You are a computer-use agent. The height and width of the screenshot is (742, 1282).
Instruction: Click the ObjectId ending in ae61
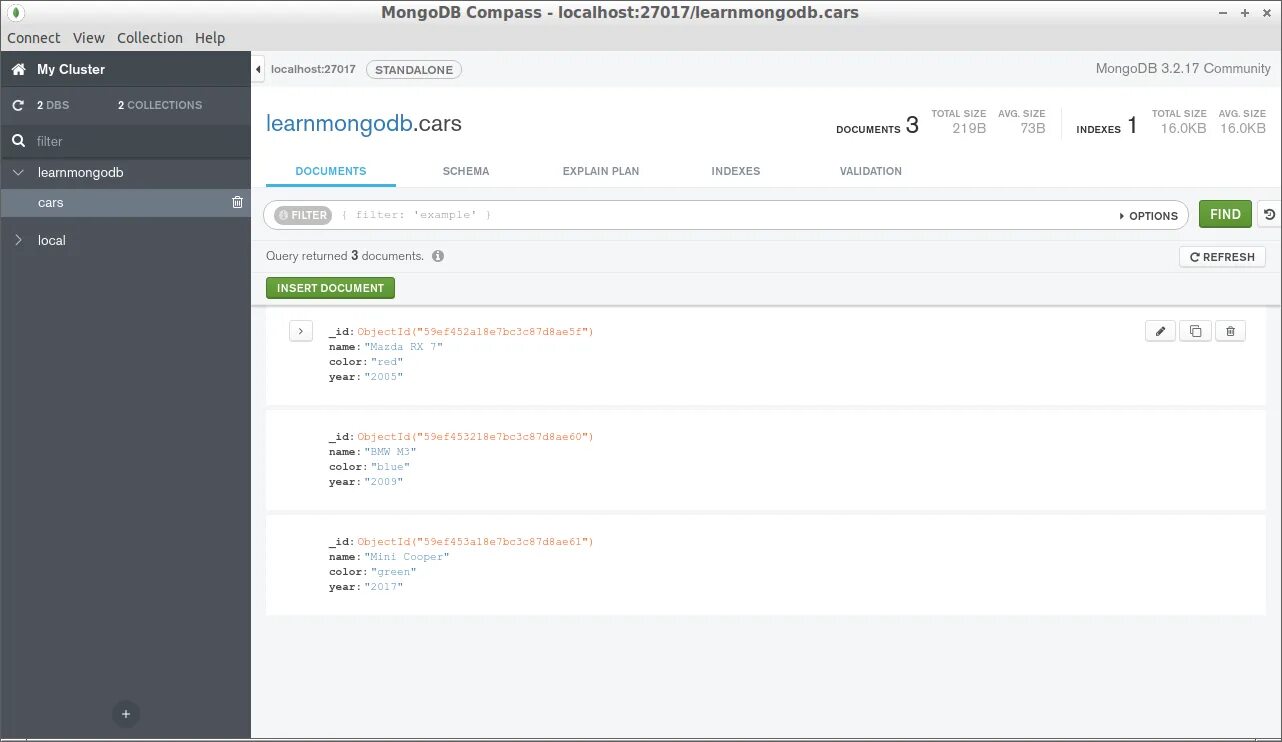pyautogui.click(x=476, y=542)
